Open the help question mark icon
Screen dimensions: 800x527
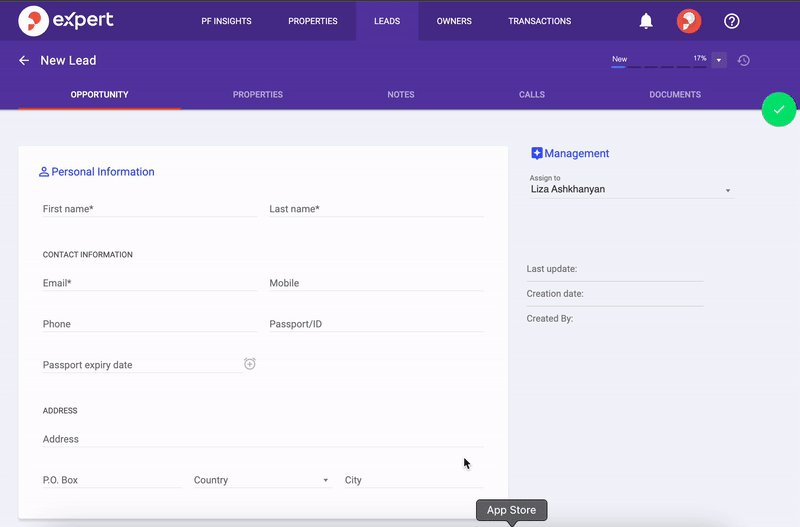[x=732, y=21]
